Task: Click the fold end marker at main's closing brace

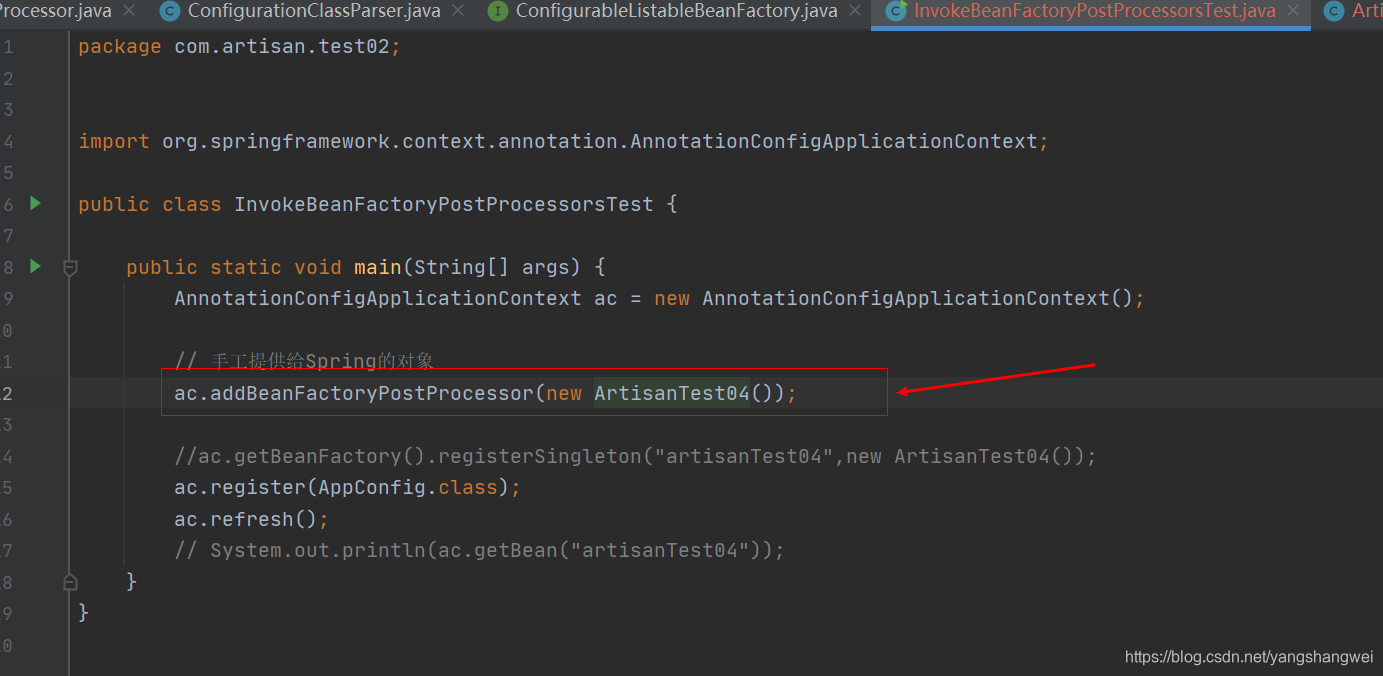Action: tap(70, 581)
